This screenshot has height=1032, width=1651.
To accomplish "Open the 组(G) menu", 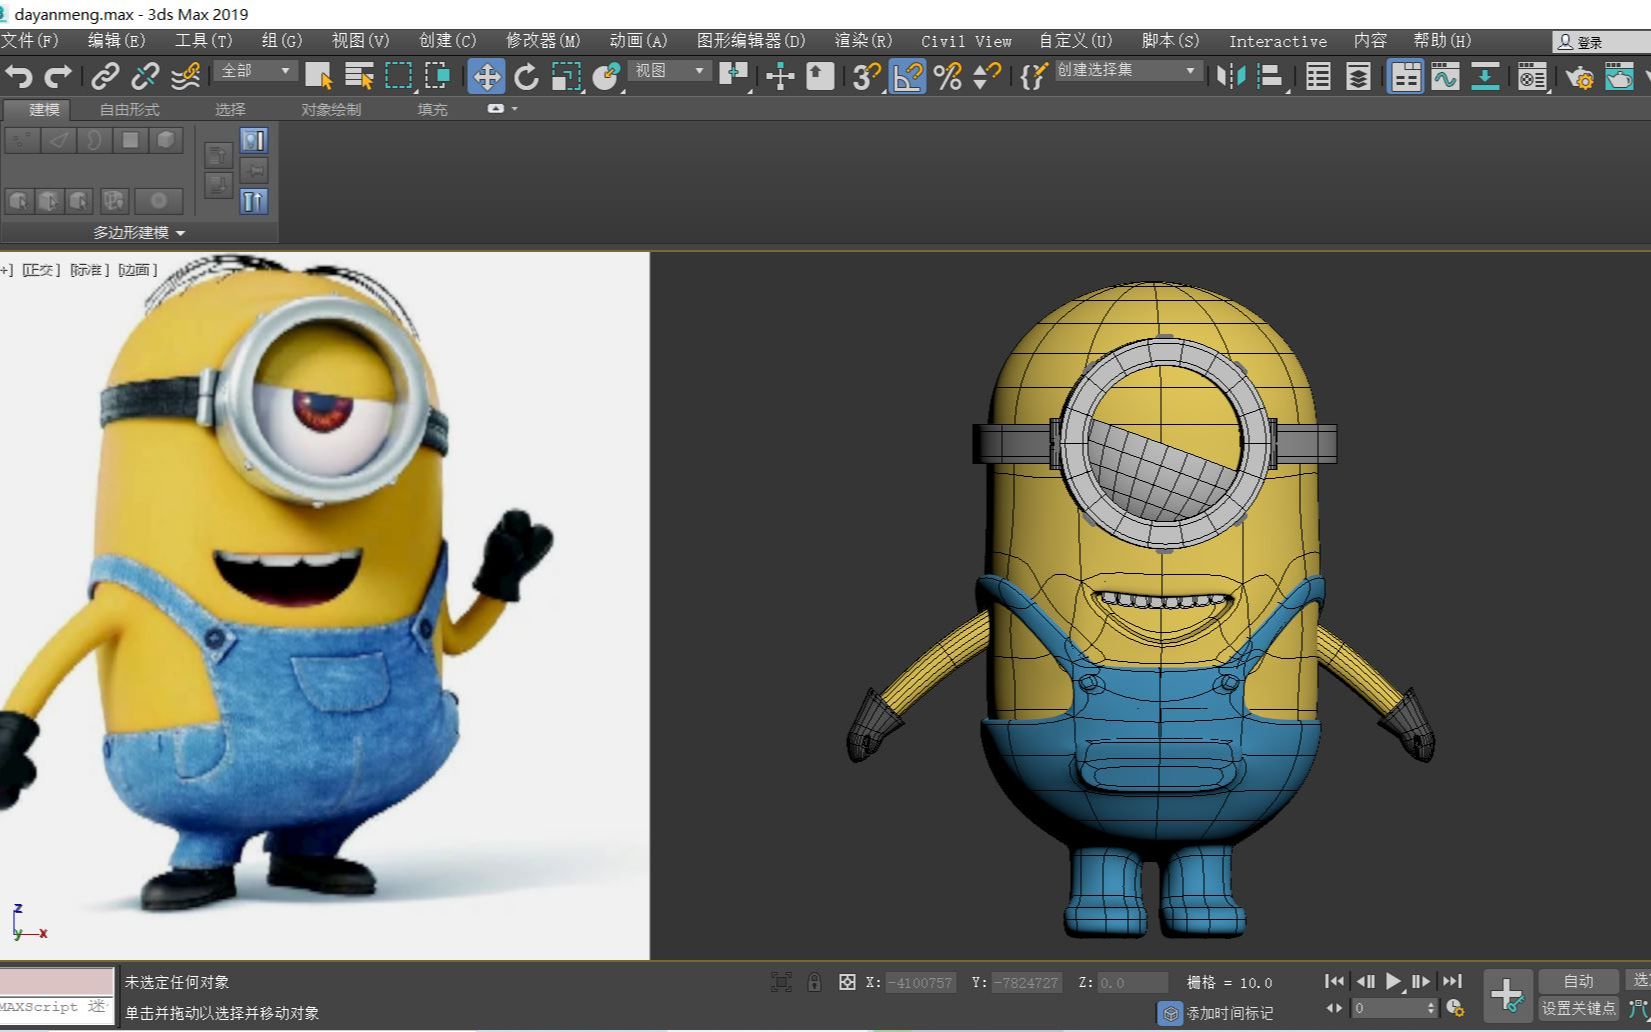I will (x=281, y=41).
